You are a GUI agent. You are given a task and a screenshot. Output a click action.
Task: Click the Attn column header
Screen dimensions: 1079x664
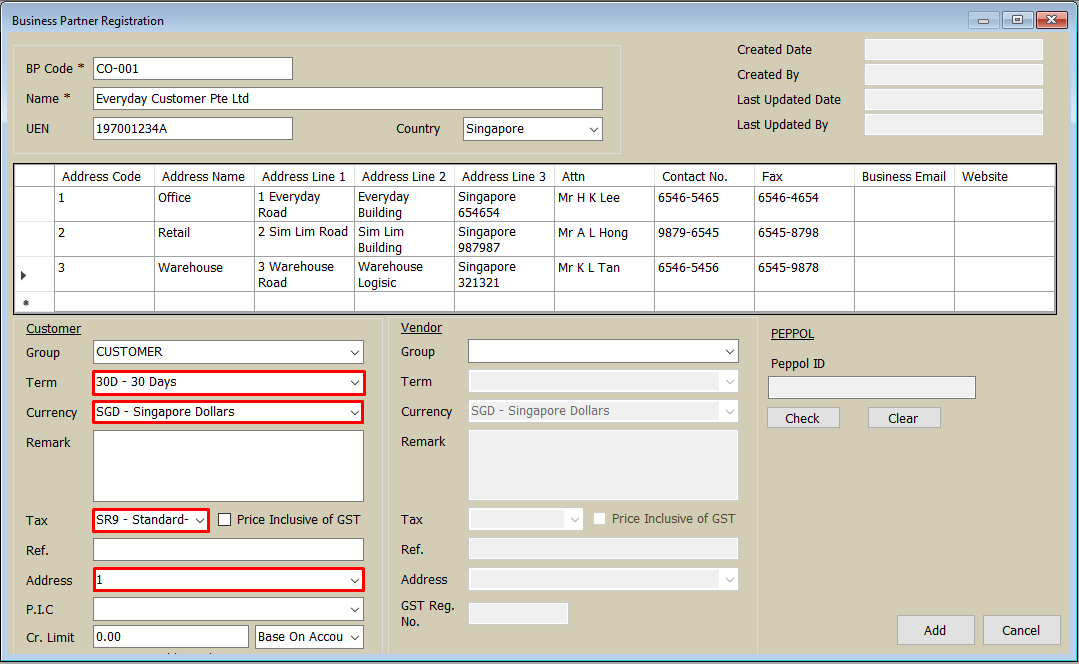pyautogui.click(x=604, y=176)
